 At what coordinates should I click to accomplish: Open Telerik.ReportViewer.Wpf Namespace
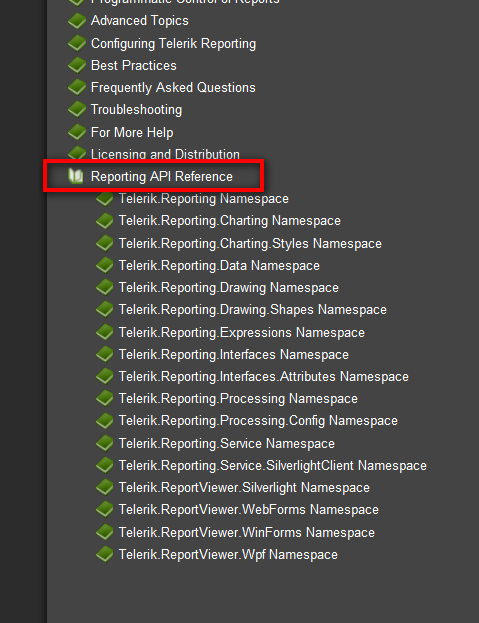click(228, 555)
